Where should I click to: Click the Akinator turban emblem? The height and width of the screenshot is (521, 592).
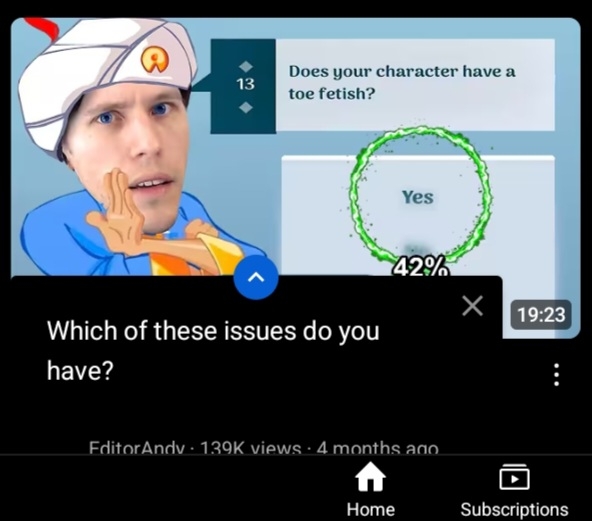[x=155, y=61]
